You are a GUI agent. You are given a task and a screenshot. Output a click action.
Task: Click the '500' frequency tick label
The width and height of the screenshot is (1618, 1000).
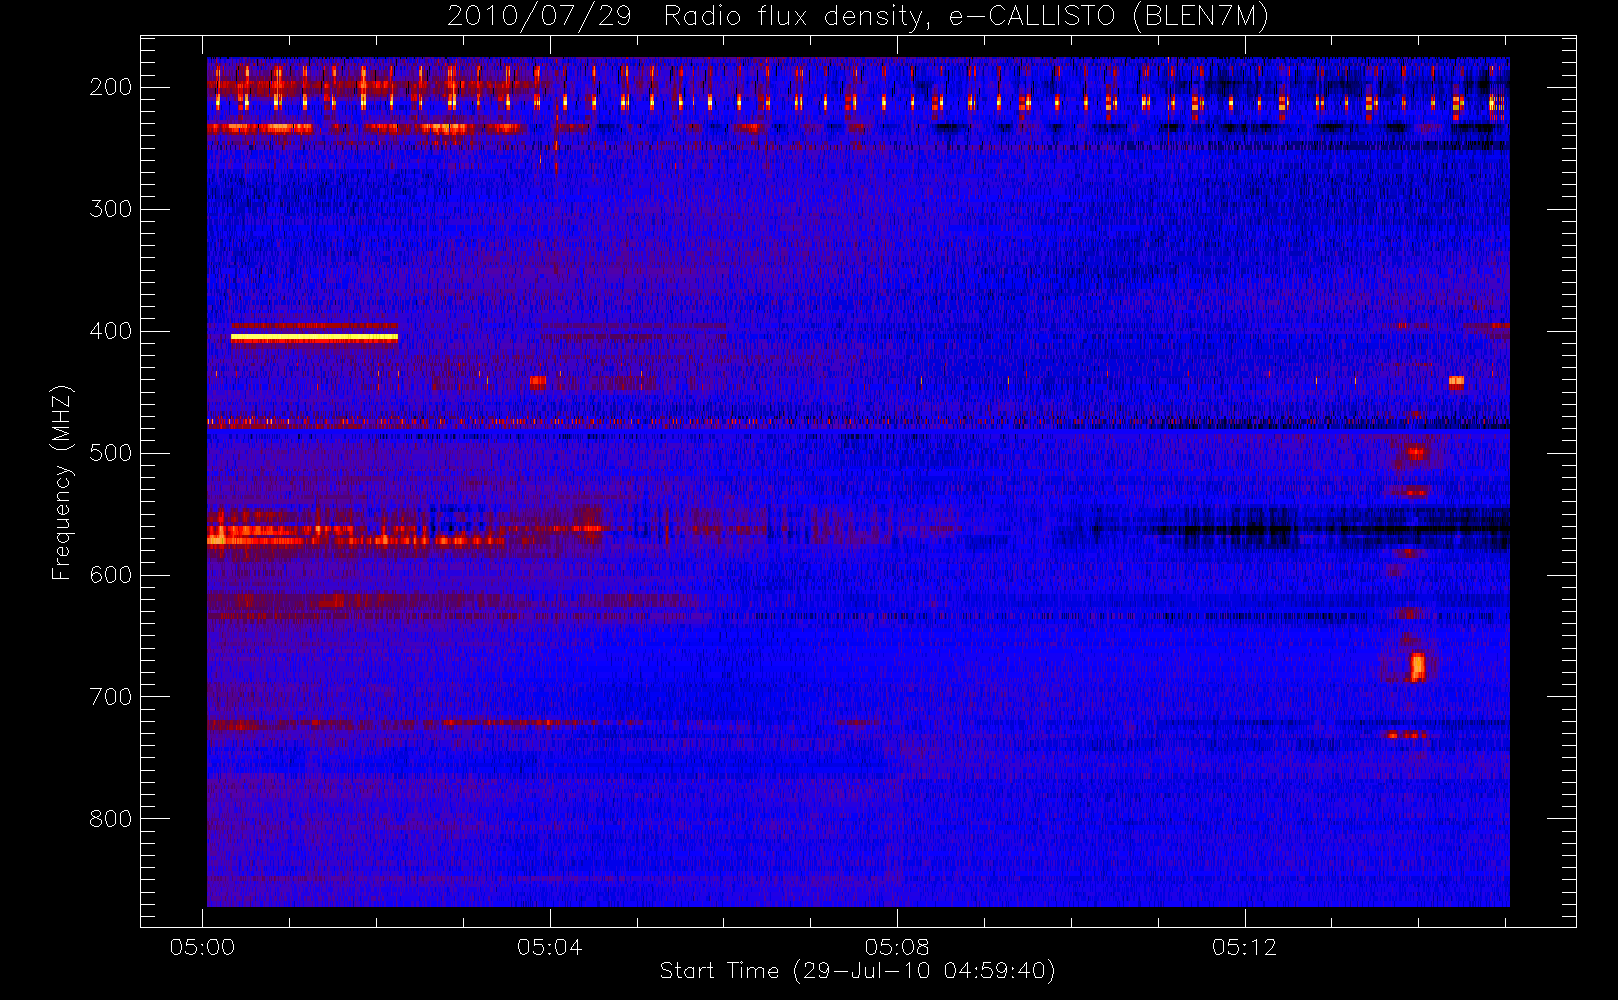[110, 453]
